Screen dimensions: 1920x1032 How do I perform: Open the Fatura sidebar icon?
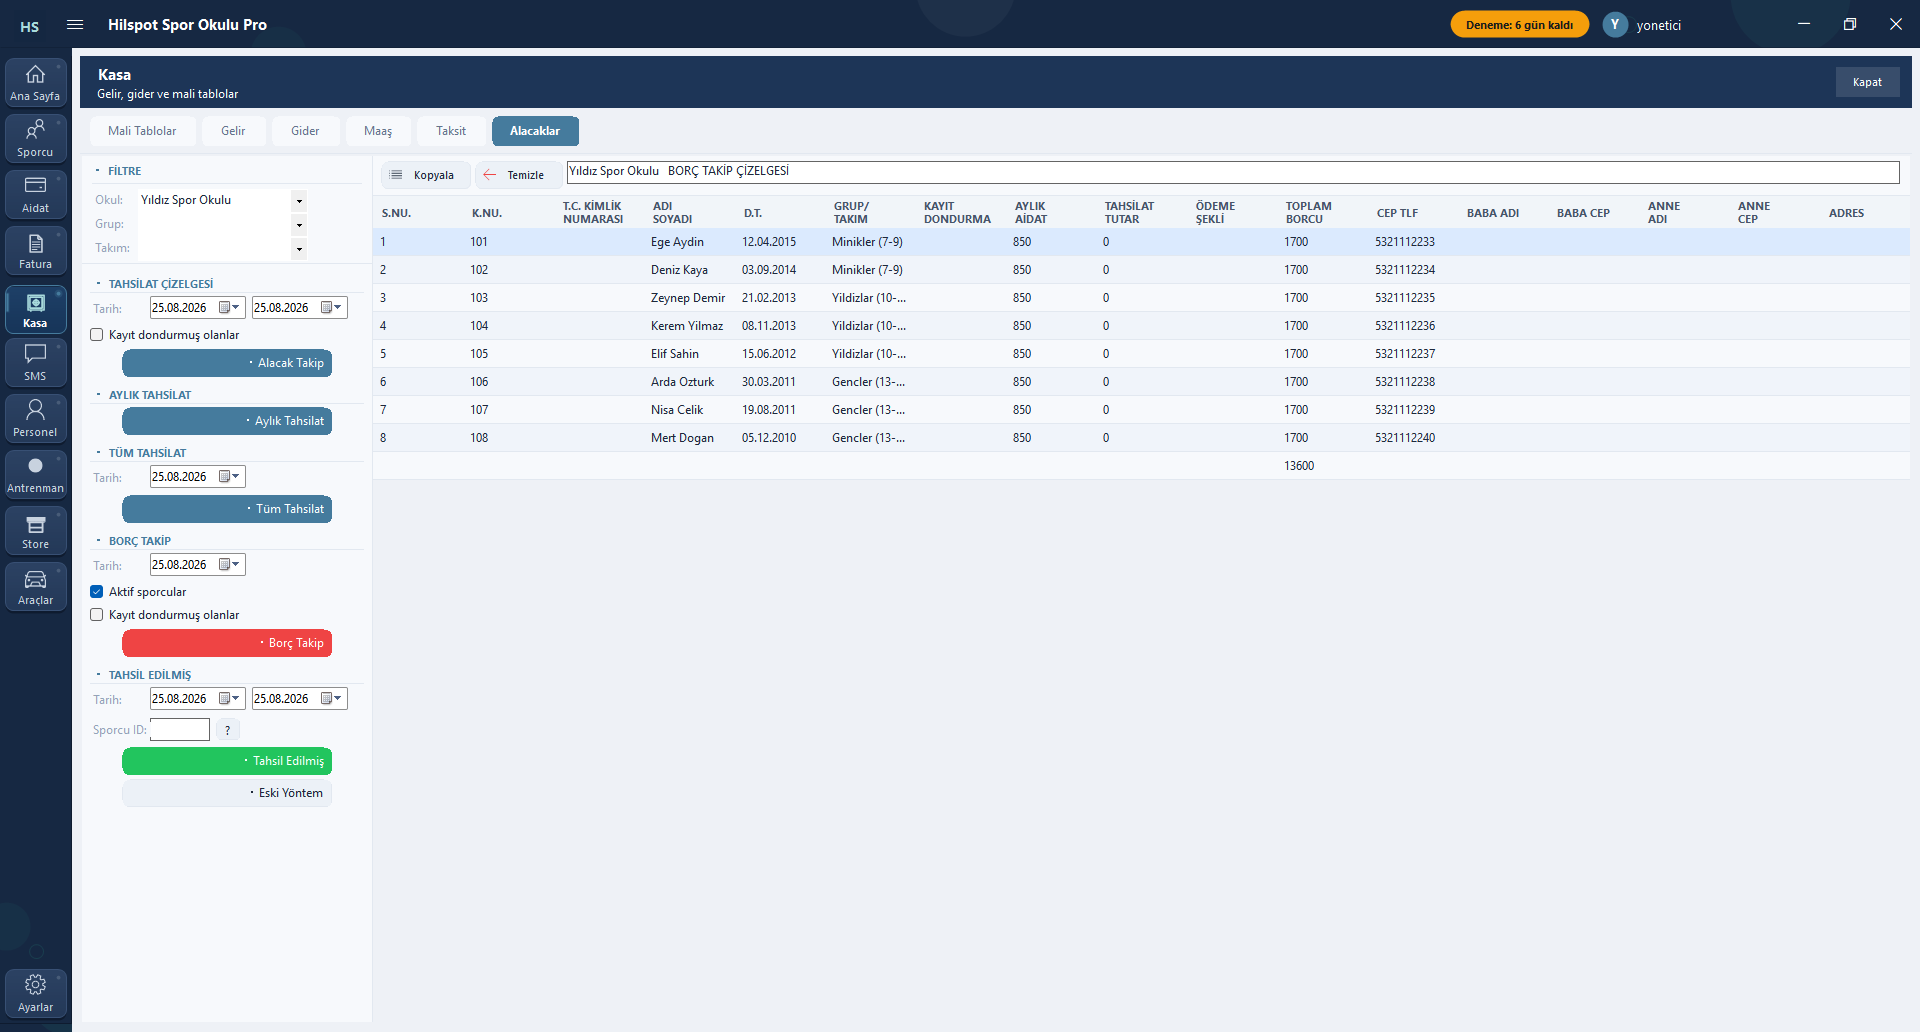pos(35,251)
